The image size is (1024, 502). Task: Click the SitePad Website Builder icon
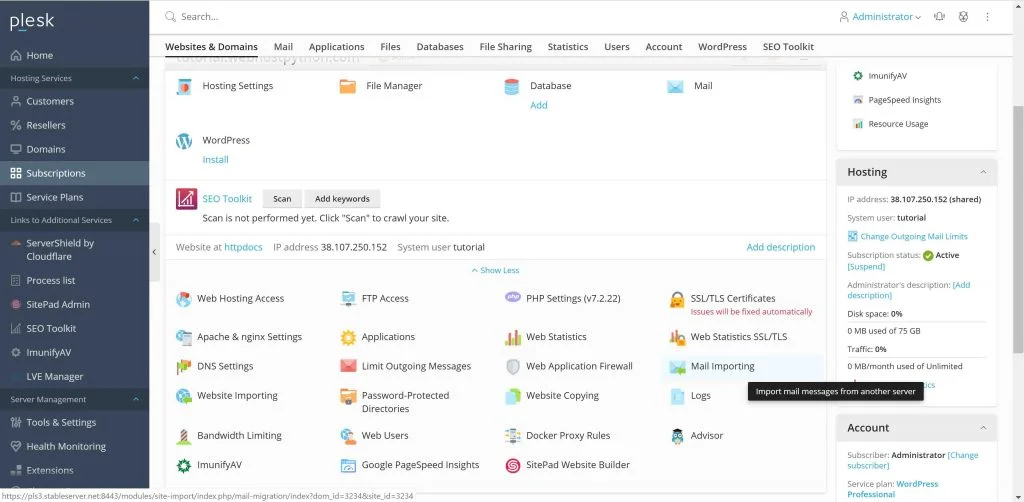[x=513, y=465]
